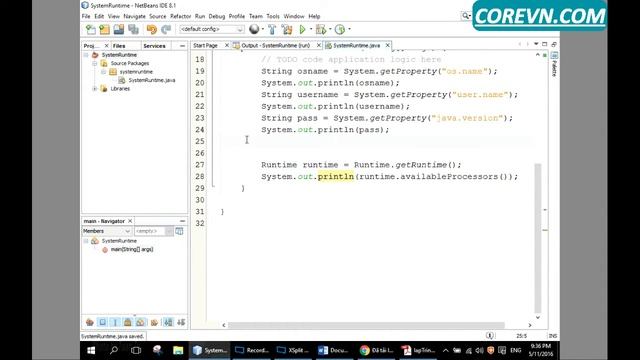Open the Chrome taskbar button

(376, 350)
